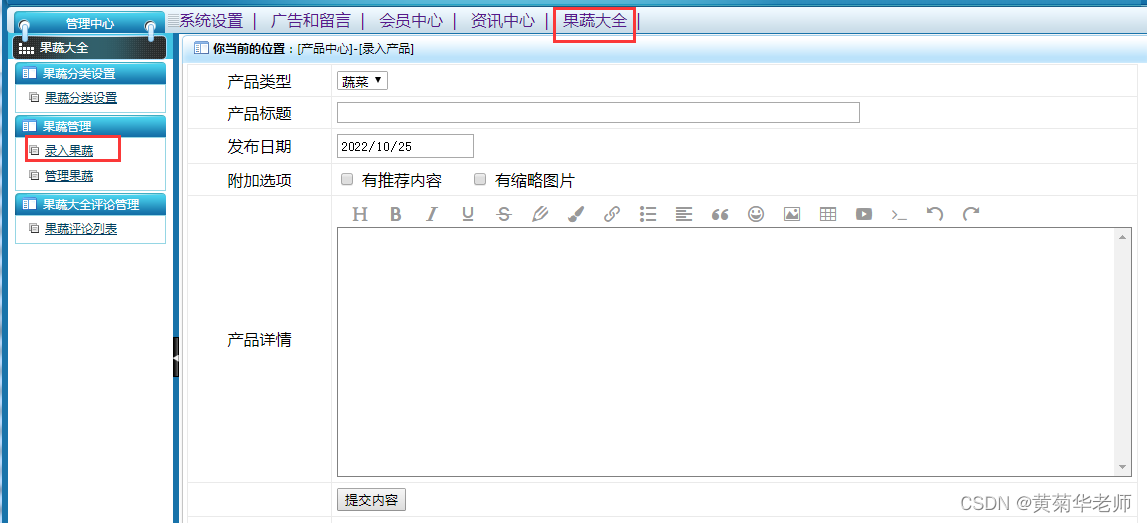This screenshot has width=1147, height=523.
Task: Insert a video into product details
Action: tap(864, 214)
